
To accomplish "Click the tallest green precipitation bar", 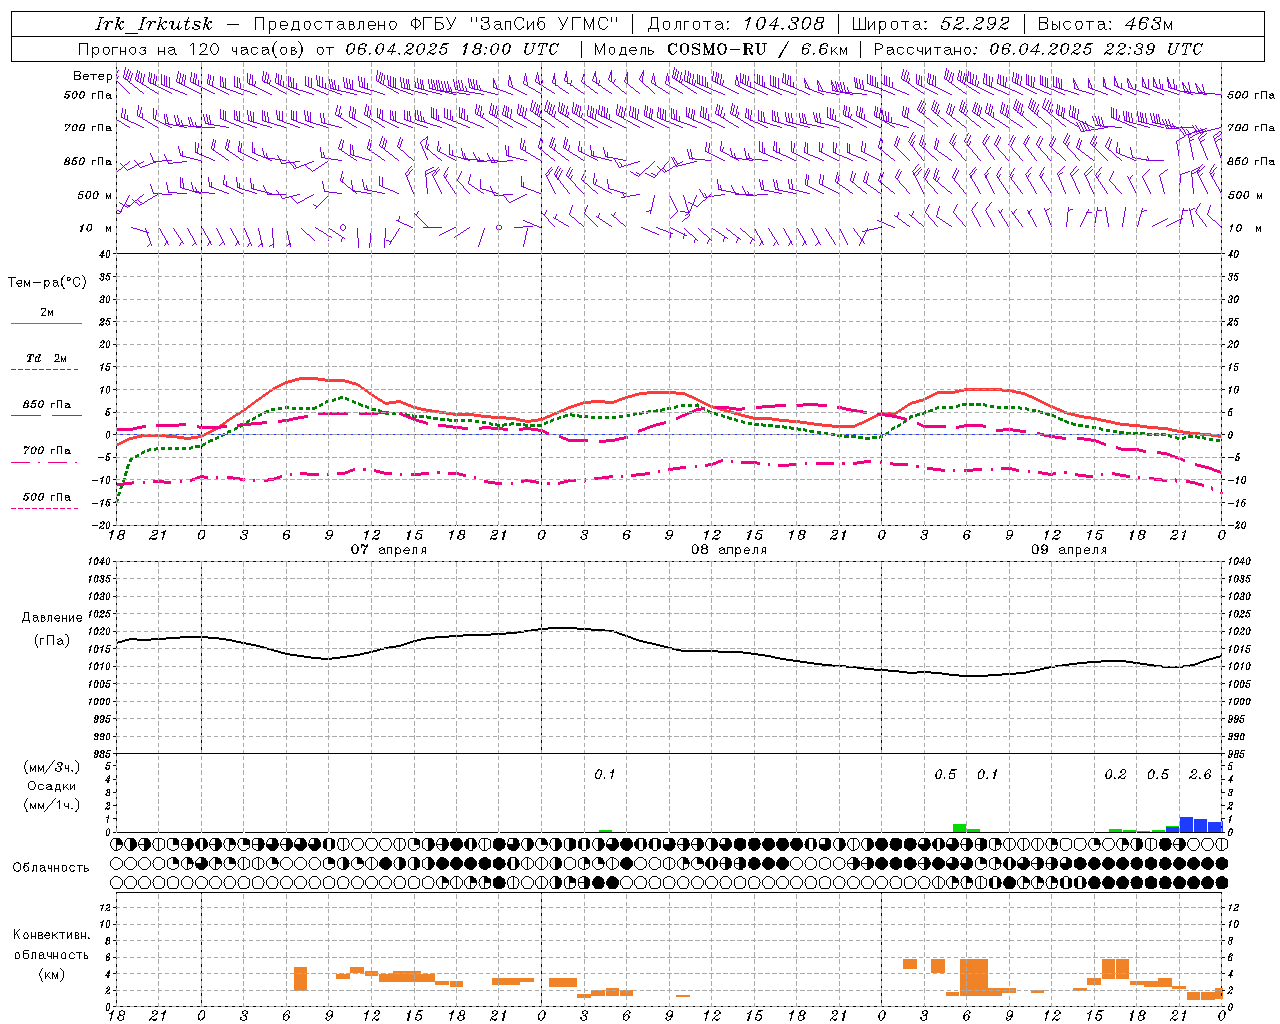I will [x=959, y=828].
